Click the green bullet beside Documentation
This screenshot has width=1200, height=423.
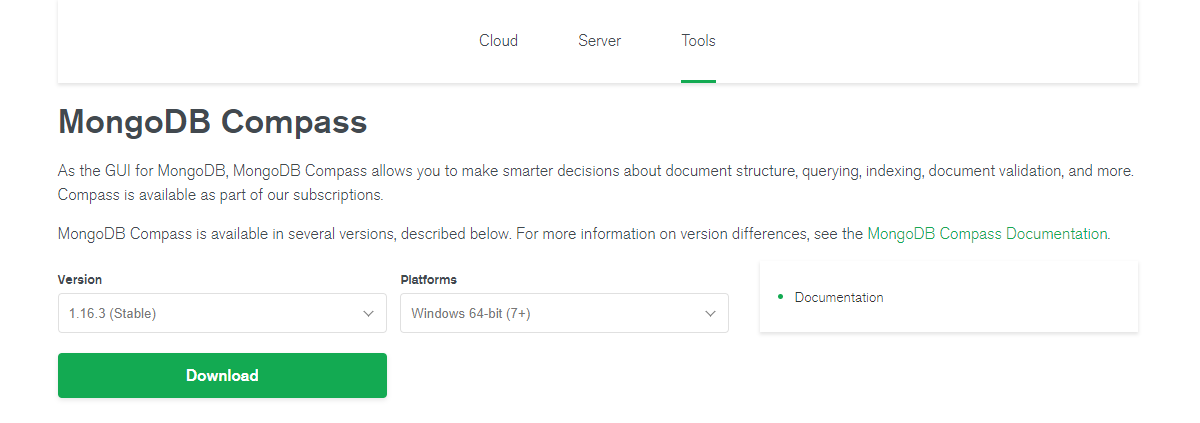coord(780,297)
